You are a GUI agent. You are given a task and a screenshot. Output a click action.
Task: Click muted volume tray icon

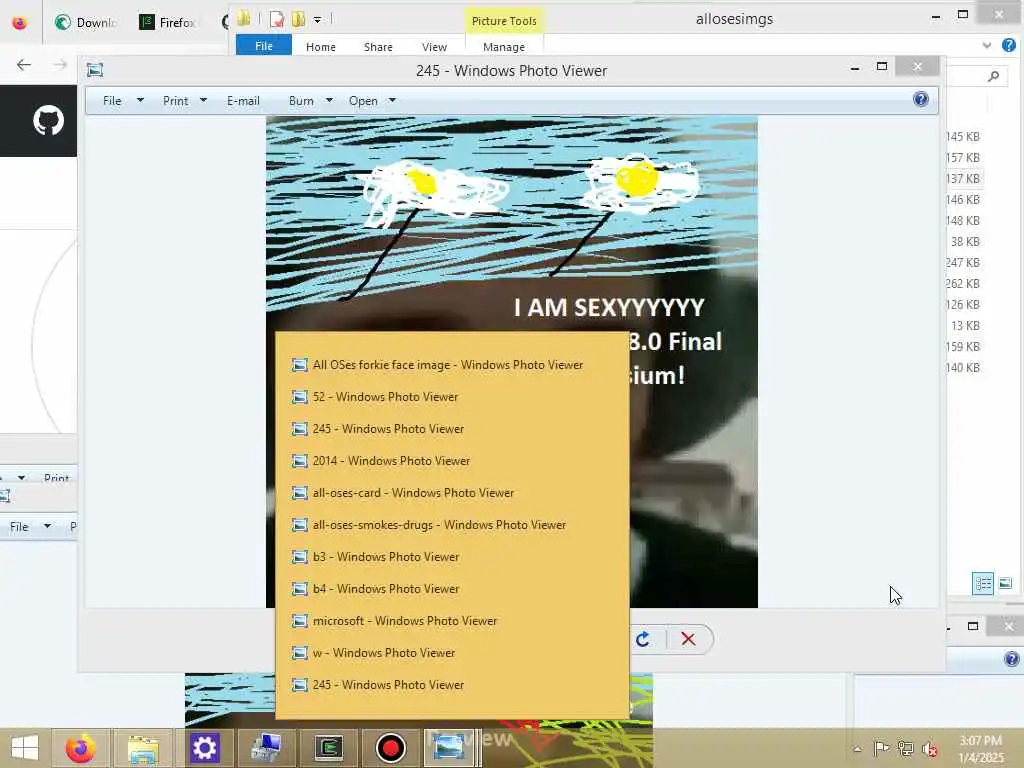pyautogui.click(x=929, y=748)
